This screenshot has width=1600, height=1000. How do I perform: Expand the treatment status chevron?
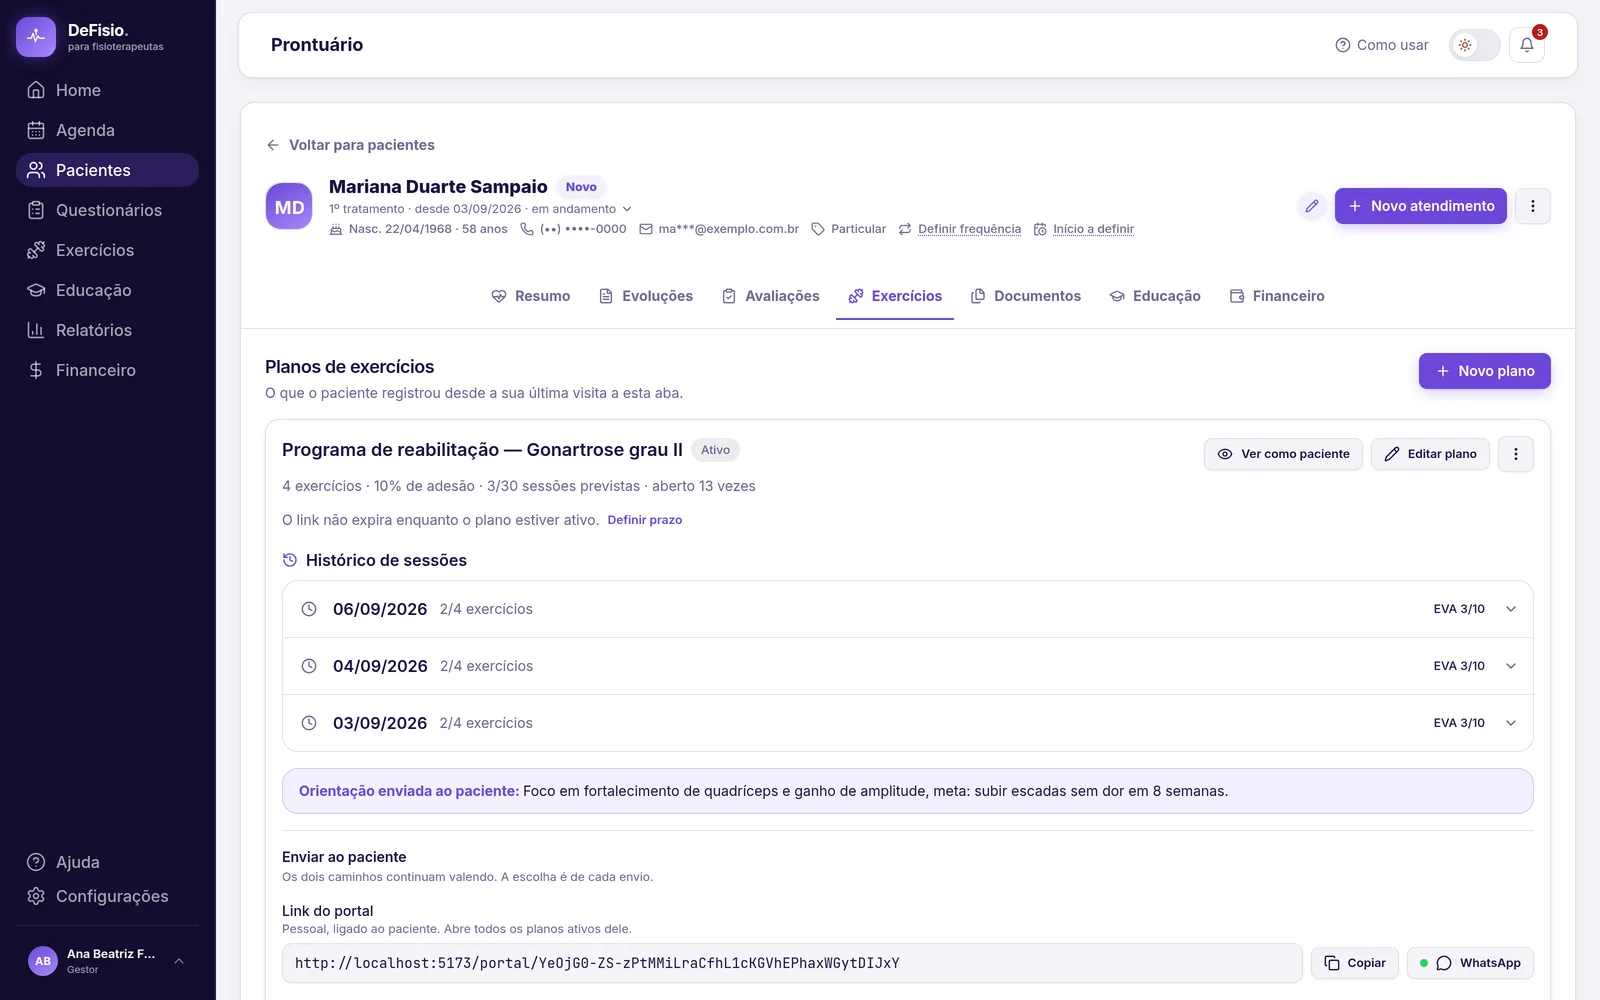coord(627,209)
